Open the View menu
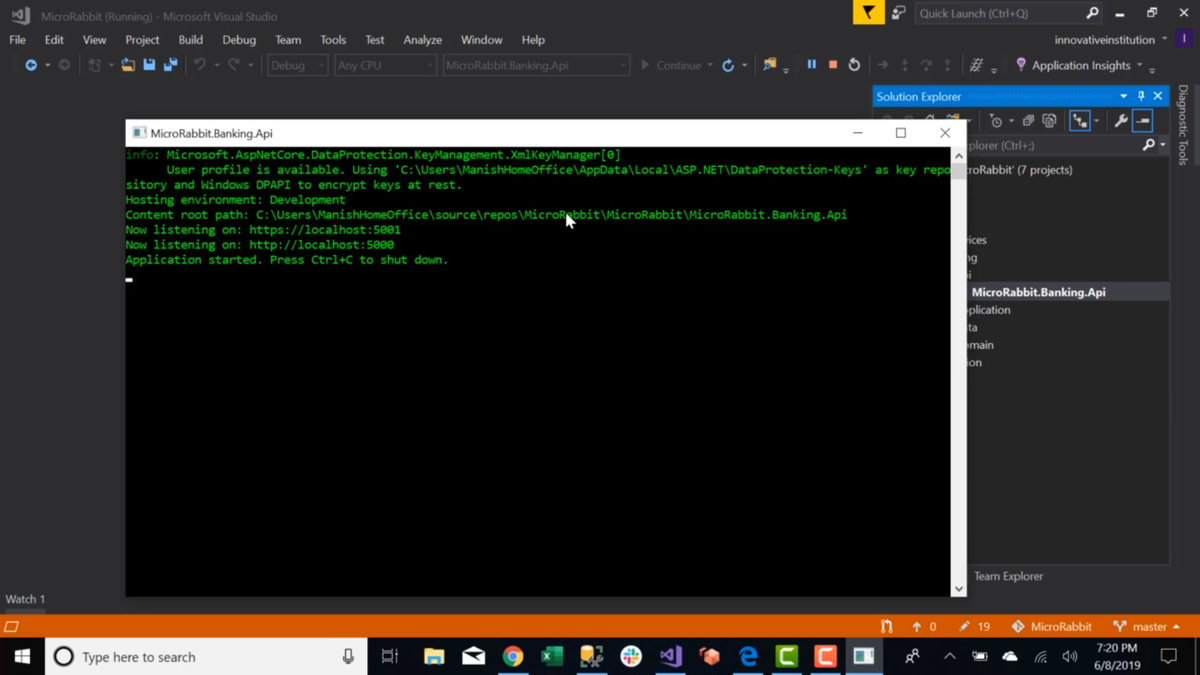The height and width of the screenshot is (675, 1200). (x=94, y=40)
